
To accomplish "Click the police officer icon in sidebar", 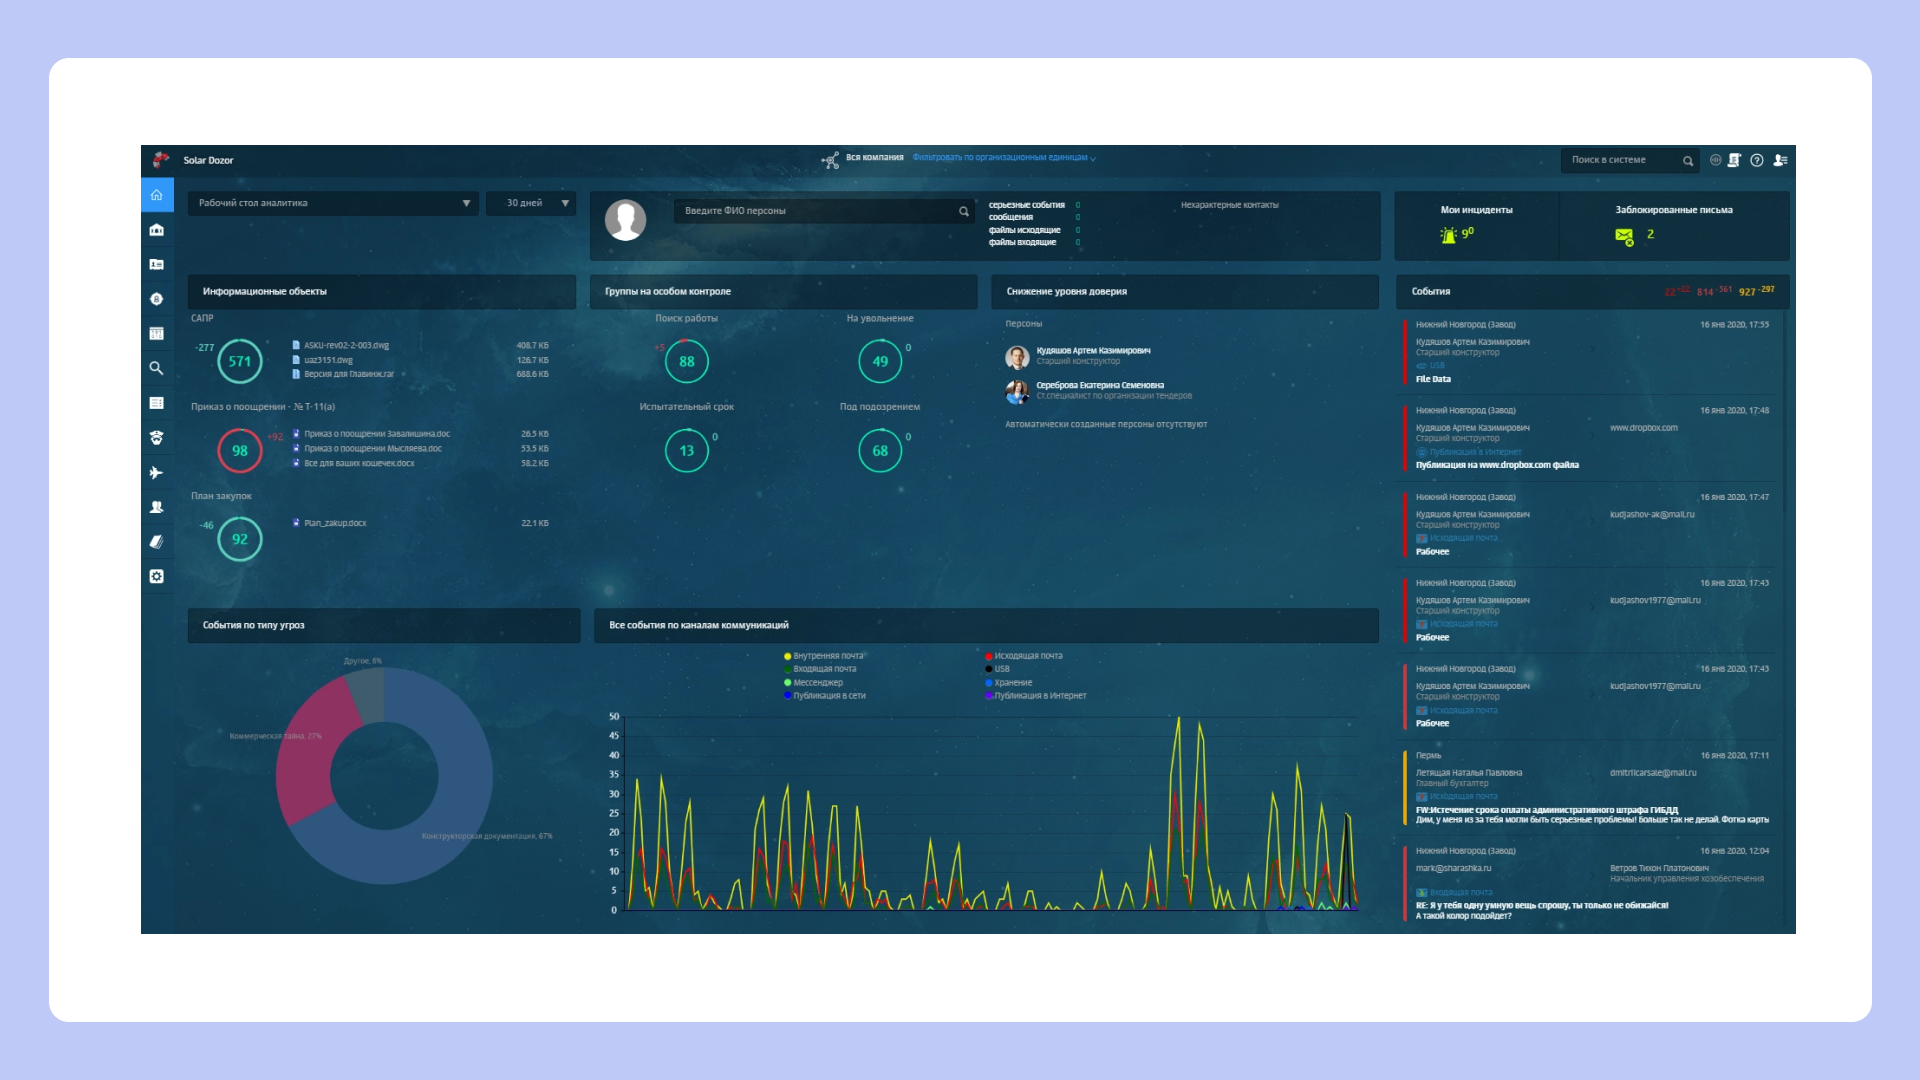I will click(x=157, y=438).
